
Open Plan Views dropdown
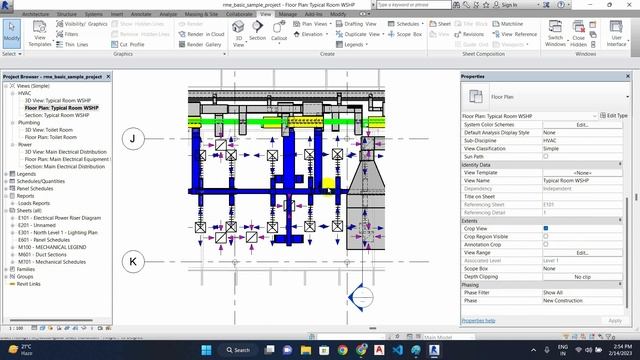pos(312,24)
